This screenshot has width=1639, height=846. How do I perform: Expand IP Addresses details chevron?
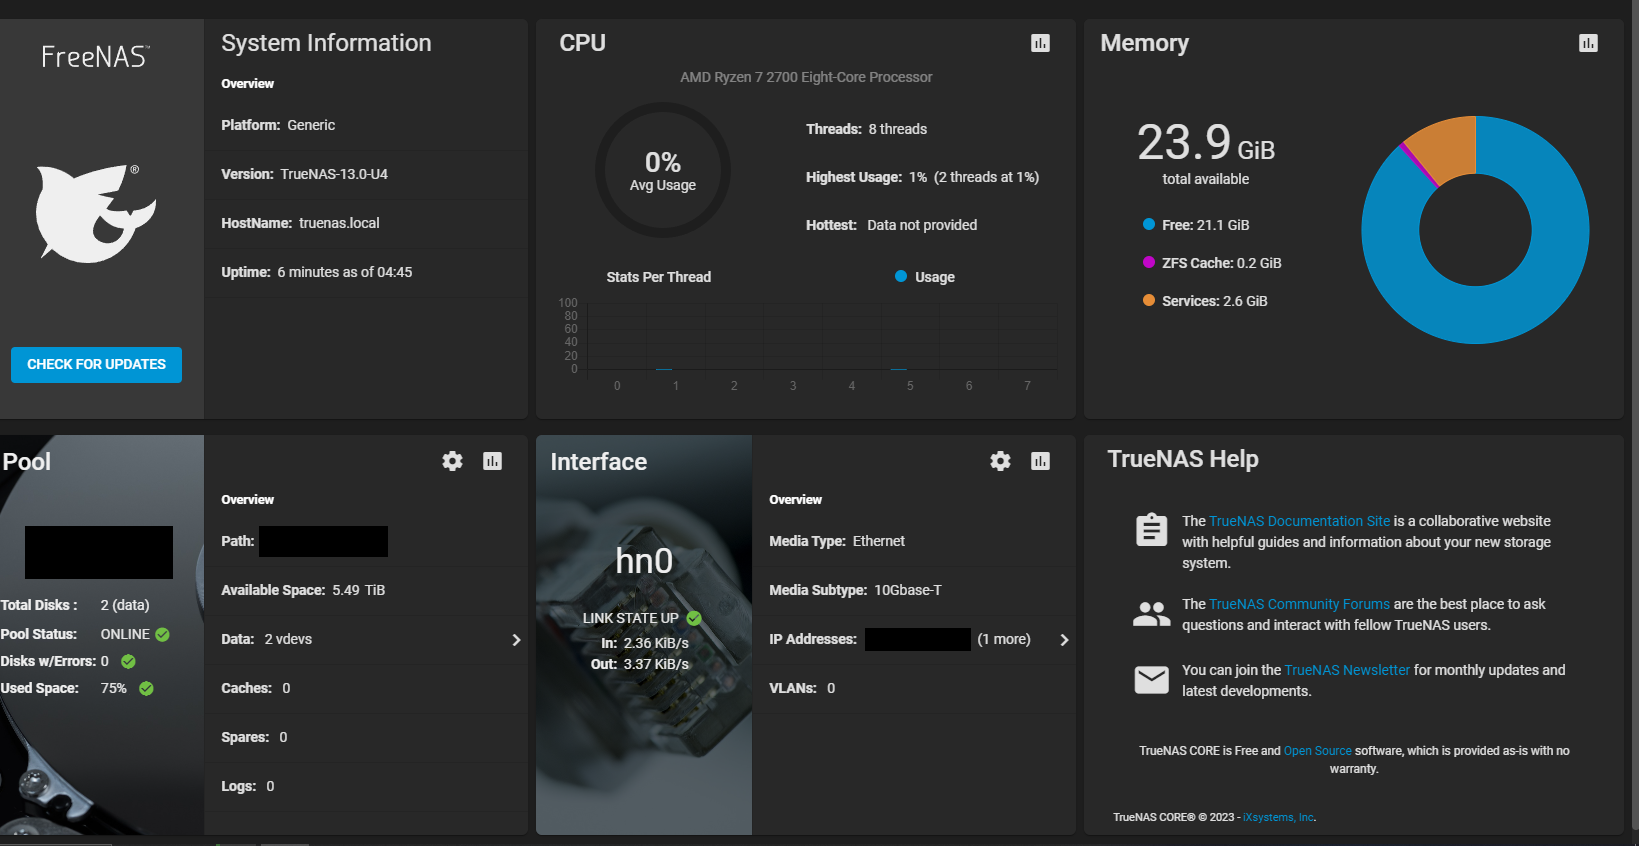(x=1064, y=639)
